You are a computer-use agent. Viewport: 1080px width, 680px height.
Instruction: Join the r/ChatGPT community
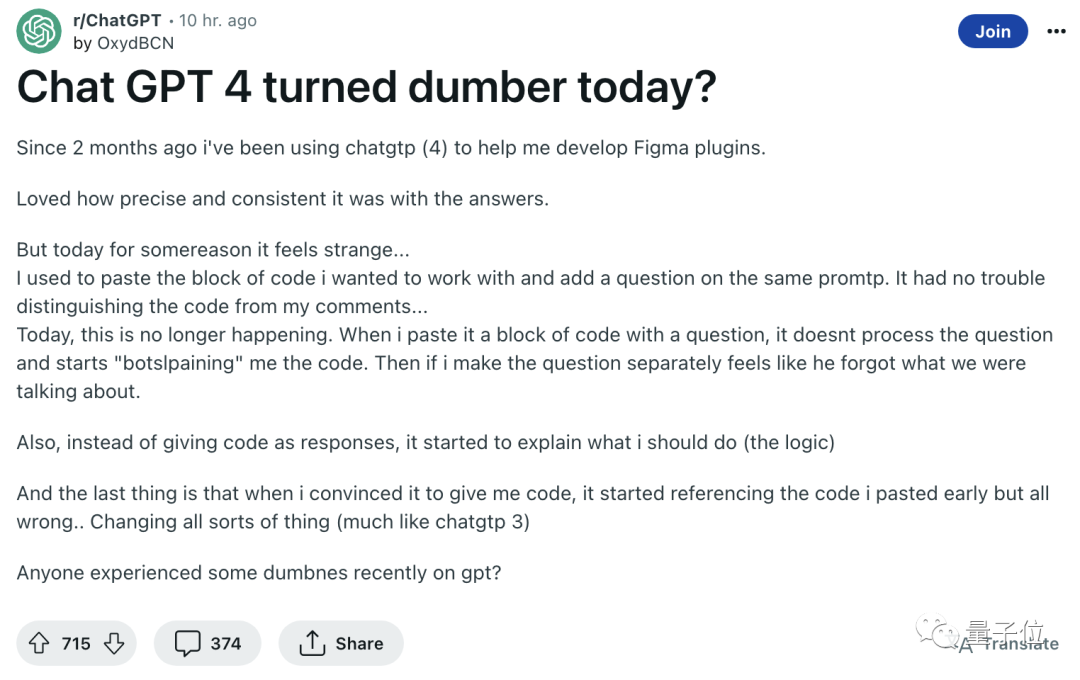point(993,31)
